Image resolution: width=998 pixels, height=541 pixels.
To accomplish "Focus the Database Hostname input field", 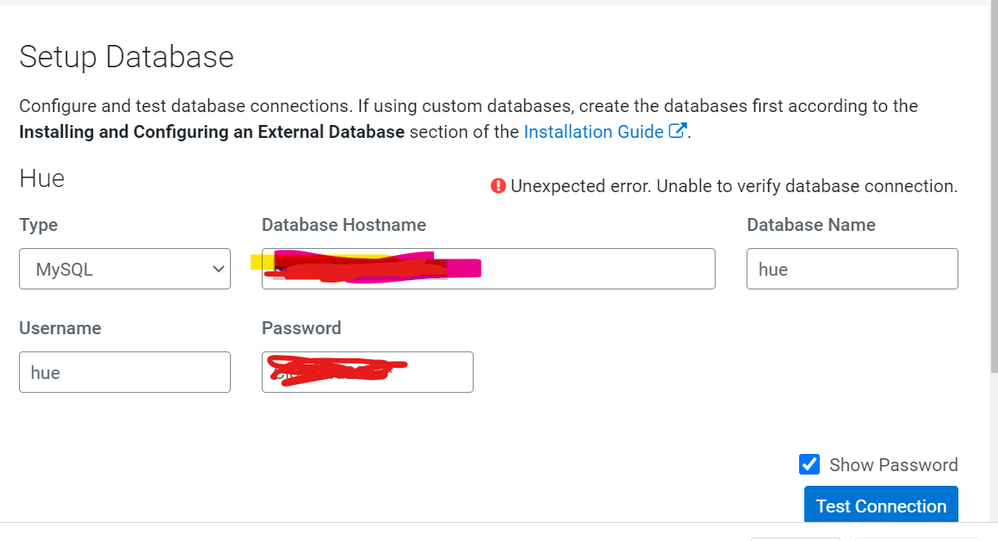I will point(488,269).
